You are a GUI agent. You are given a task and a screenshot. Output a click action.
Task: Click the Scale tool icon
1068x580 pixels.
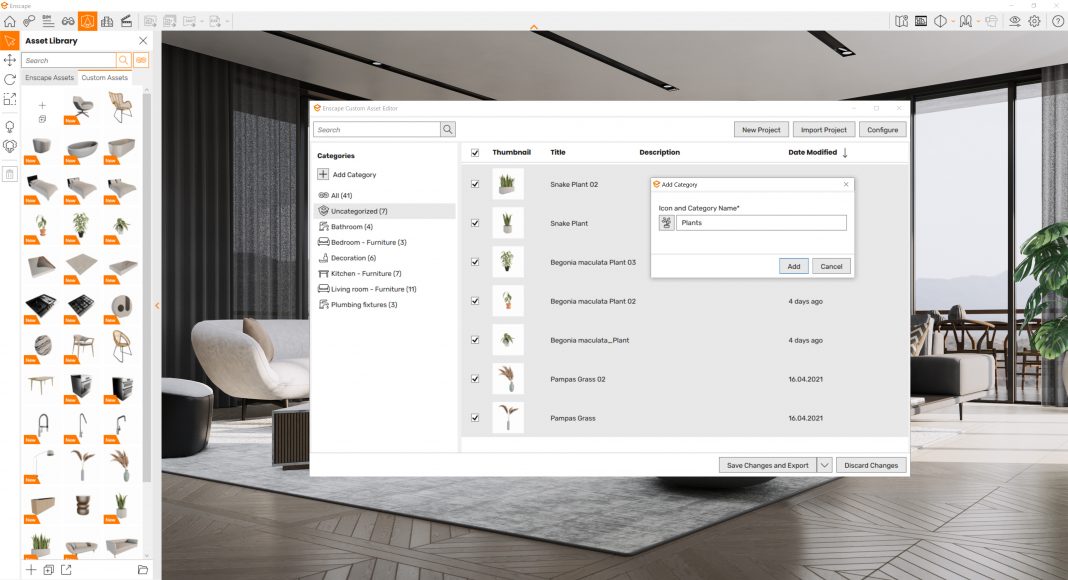pos(10,99)
